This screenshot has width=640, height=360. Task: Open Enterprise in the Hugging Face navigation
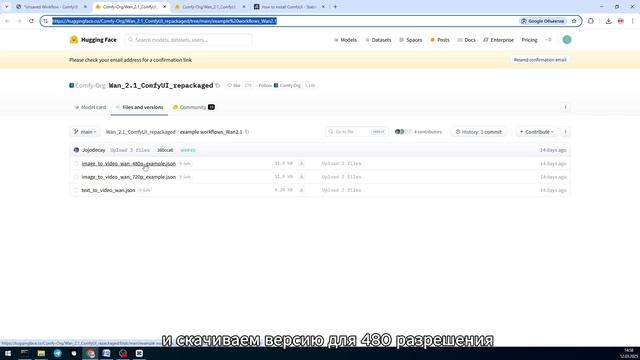point(498,40)
